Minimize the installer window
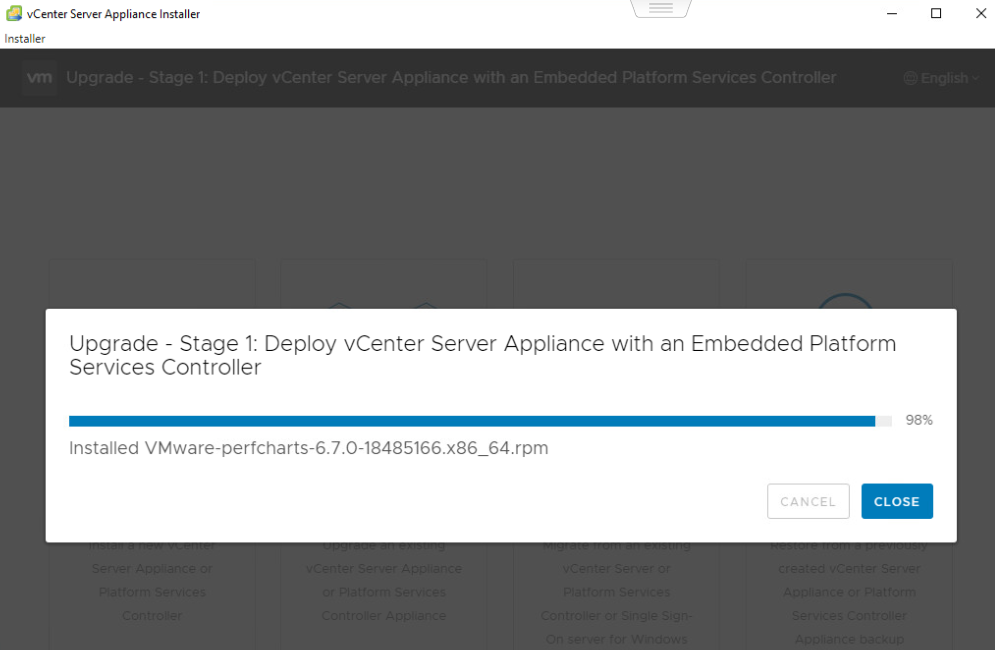 (x=892, y=13)
